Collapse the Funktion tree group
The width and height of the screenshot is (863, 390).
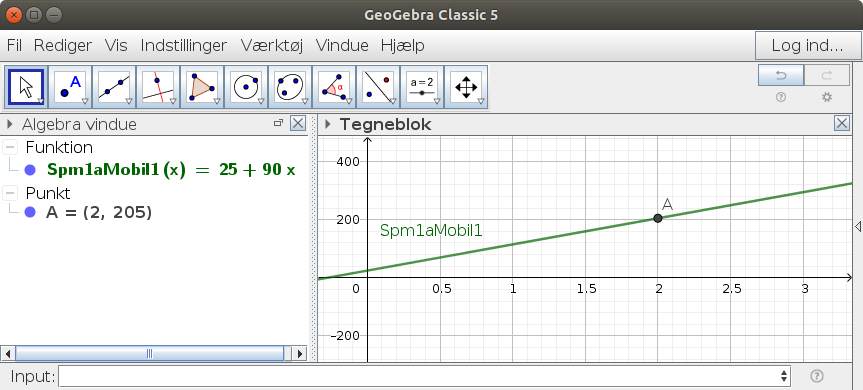(9, 147)
